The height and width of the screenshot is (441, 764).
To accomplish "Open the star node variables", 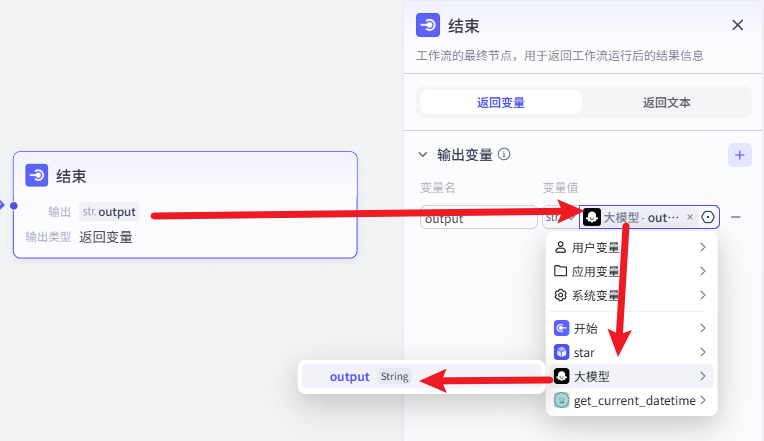I will click(x=631, y=352).
